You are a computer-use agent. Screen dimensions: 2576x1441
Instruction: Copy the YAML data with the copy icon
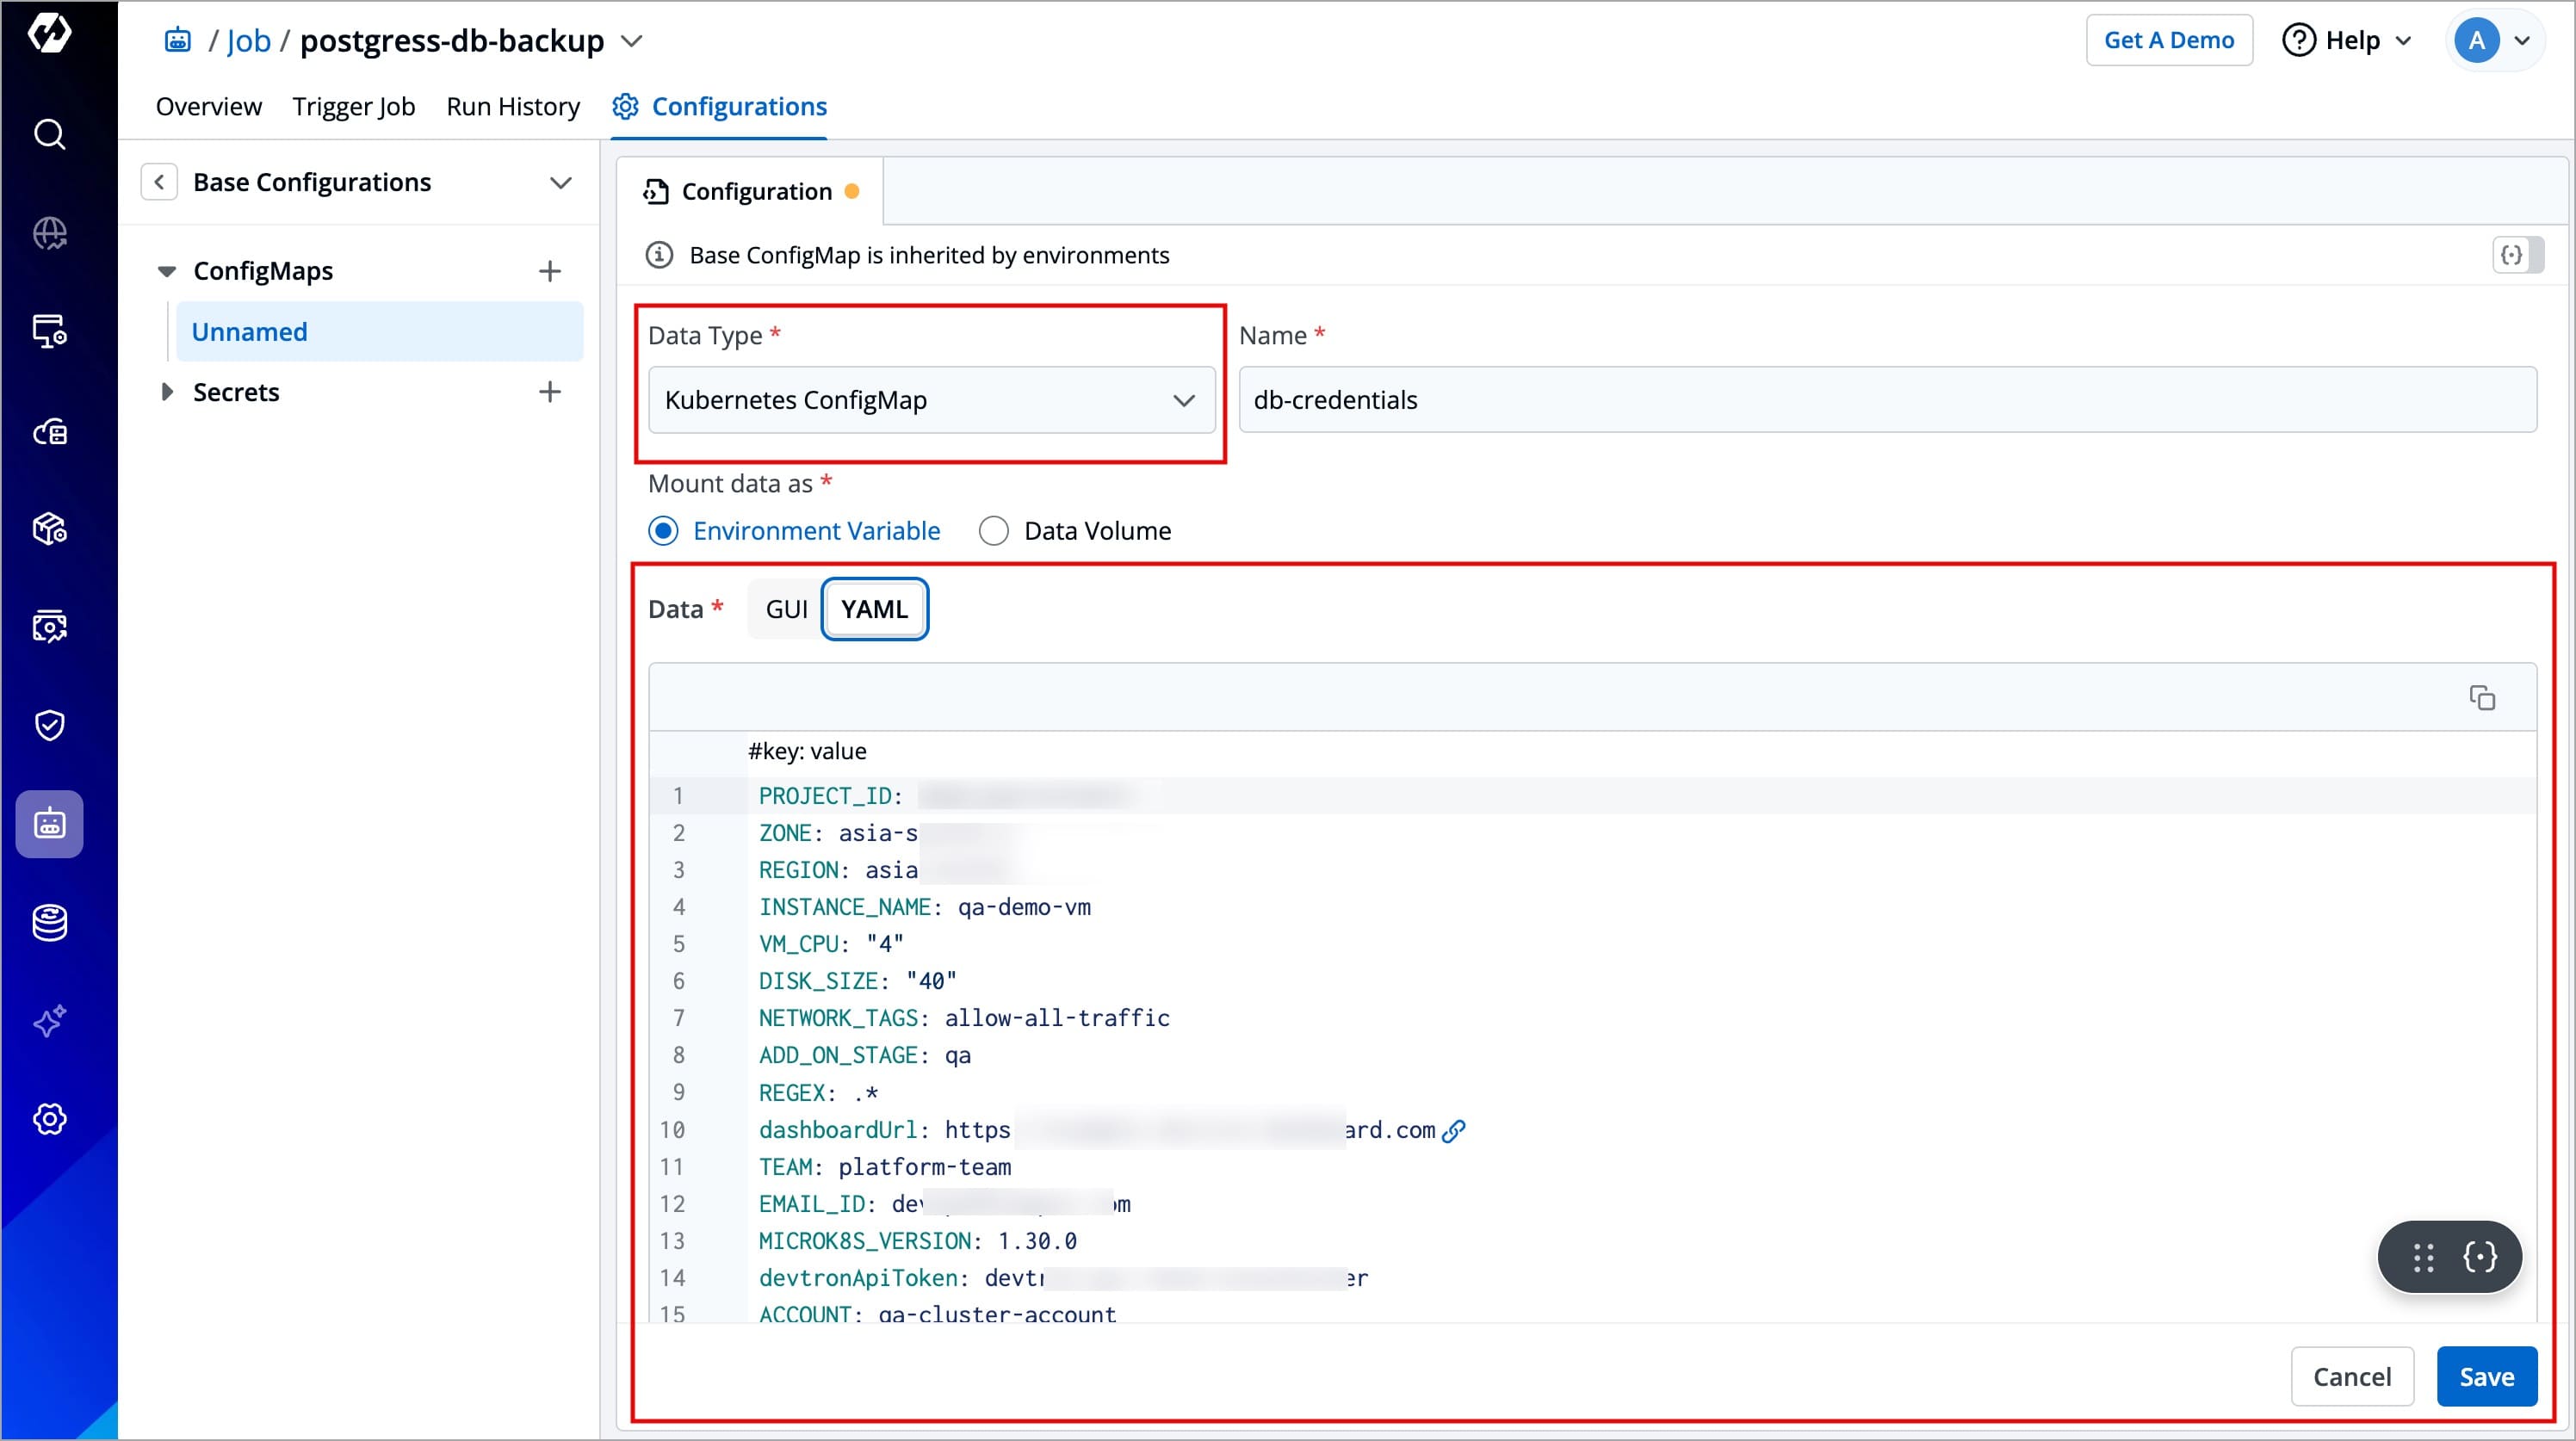click(x=2481, y=697)
